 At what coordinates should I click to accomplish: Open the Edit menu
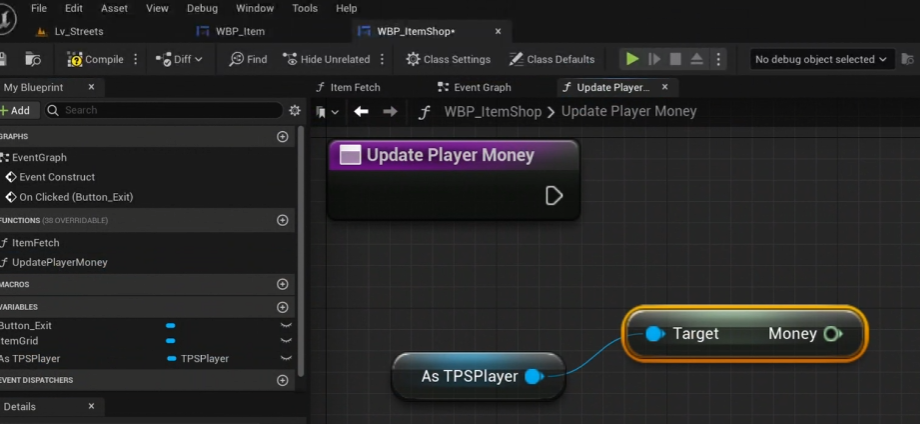click(74, 8)
